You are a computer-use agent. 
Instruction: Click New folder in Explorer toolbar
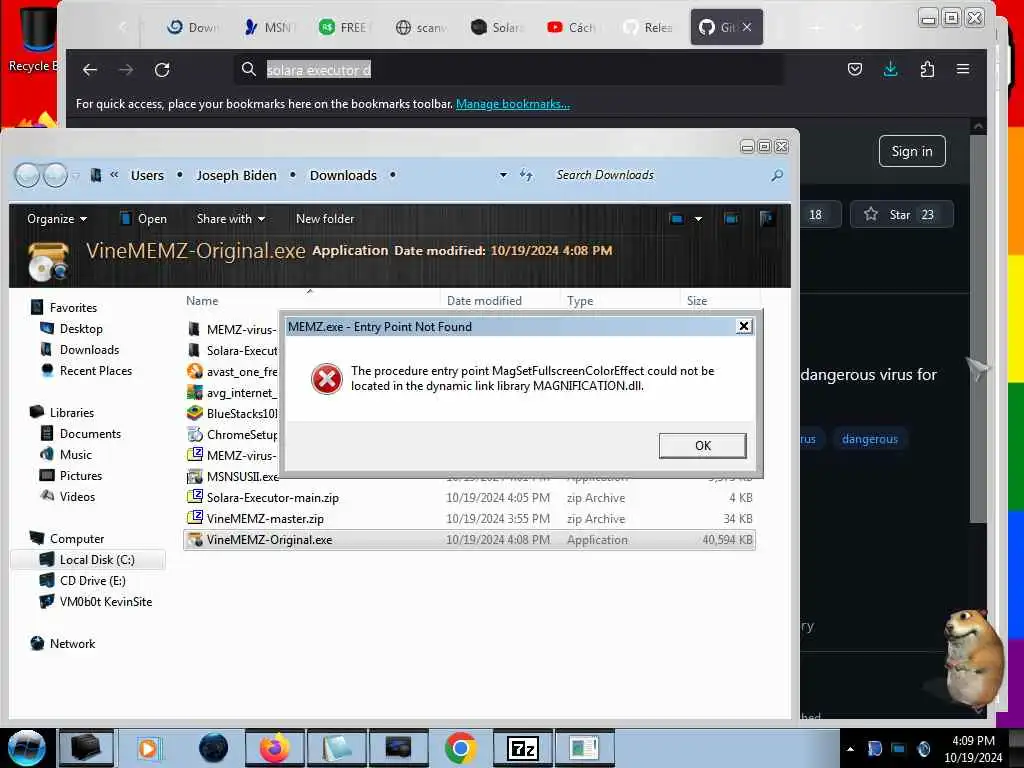[x=325, y=219]
